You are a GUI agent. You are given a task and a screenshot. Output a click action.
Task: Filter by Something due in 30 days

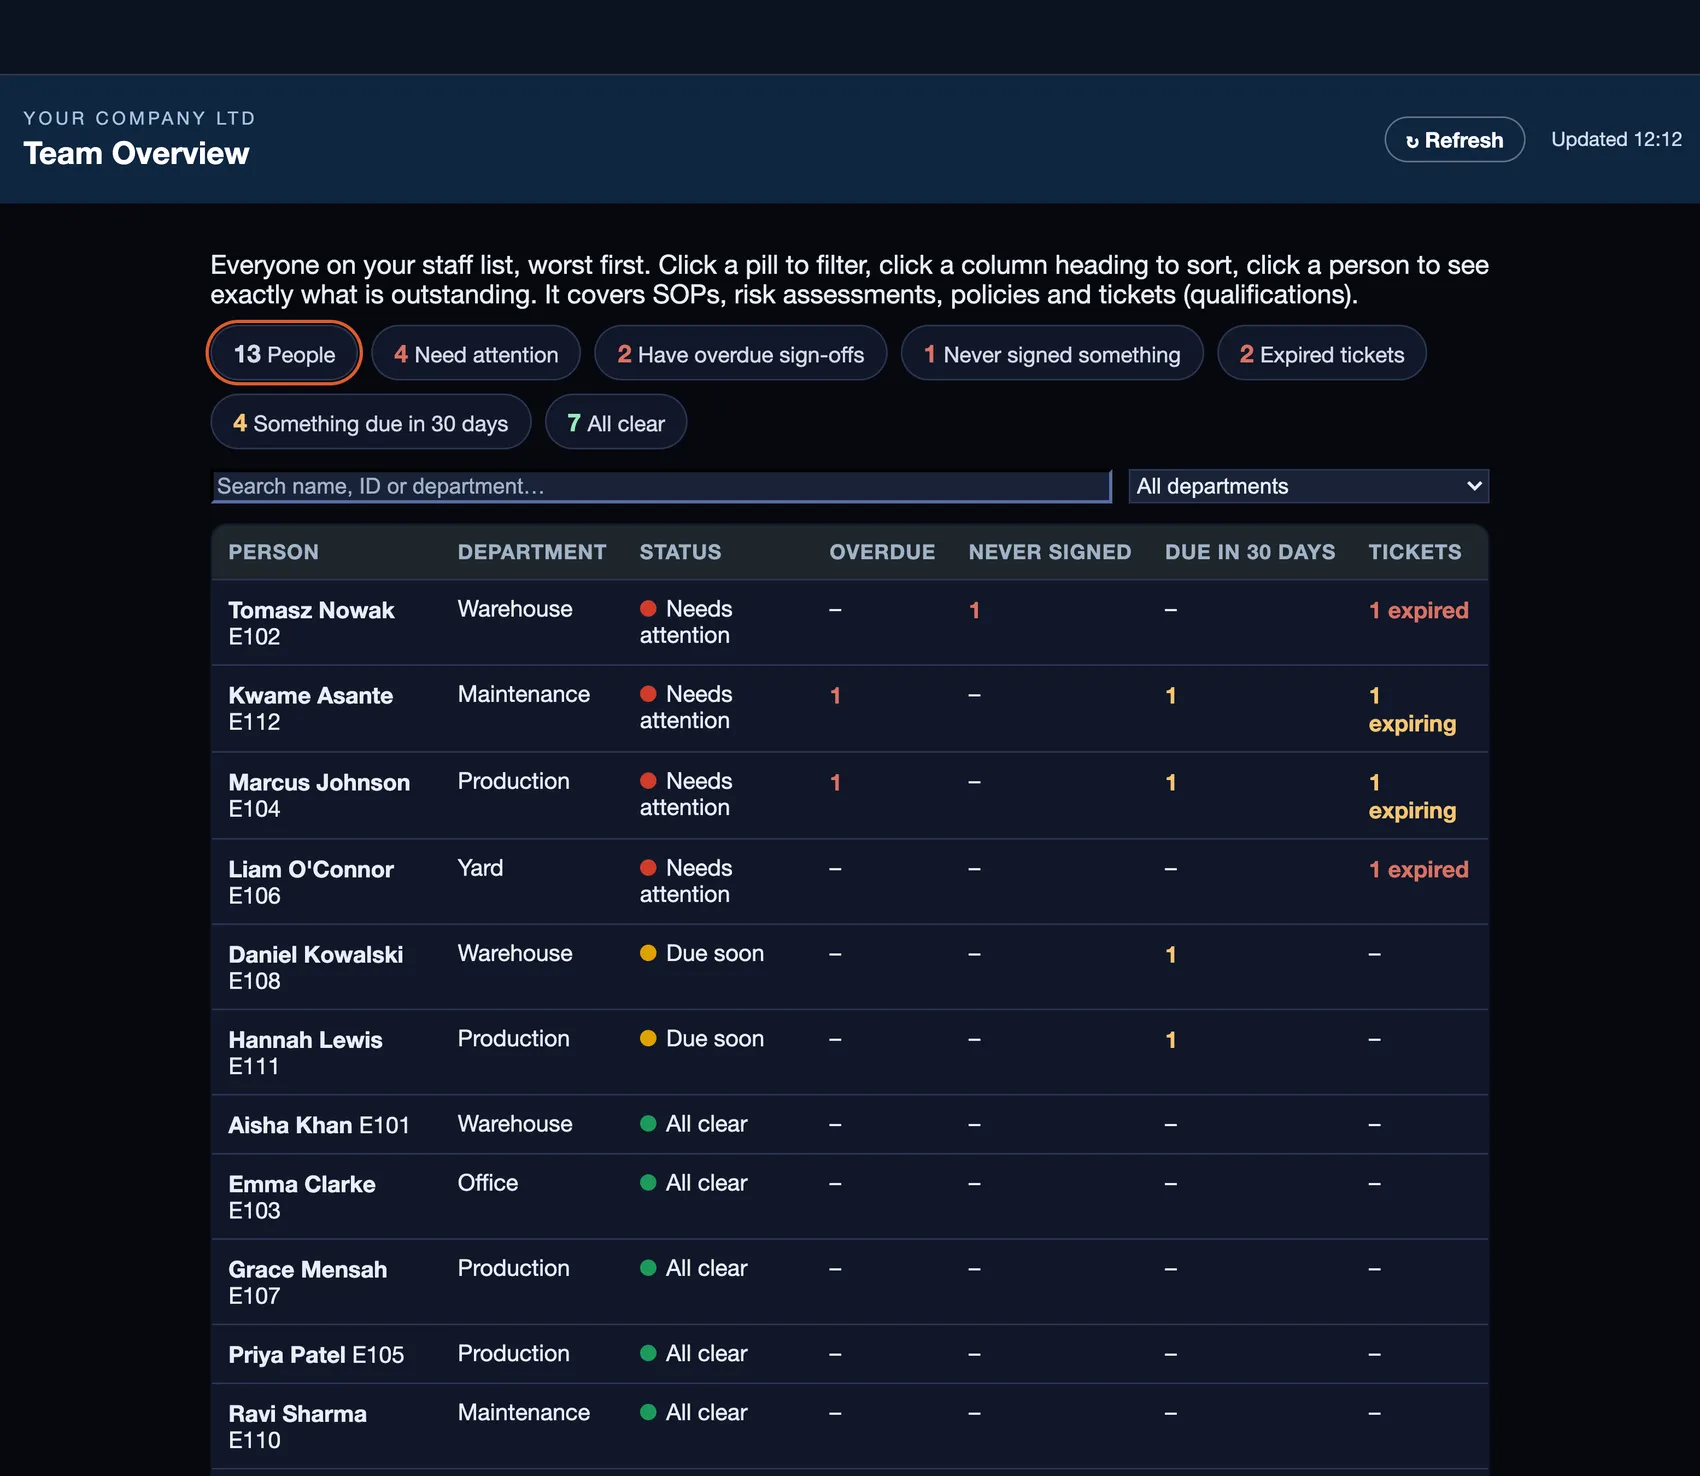point(370,423)
